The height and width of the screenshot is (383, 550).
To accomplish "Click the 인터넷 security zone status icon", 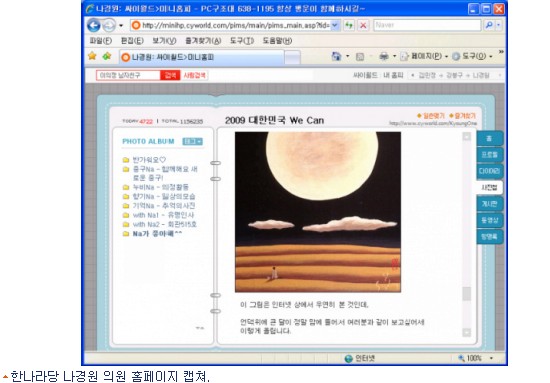I will pos(348,358).
